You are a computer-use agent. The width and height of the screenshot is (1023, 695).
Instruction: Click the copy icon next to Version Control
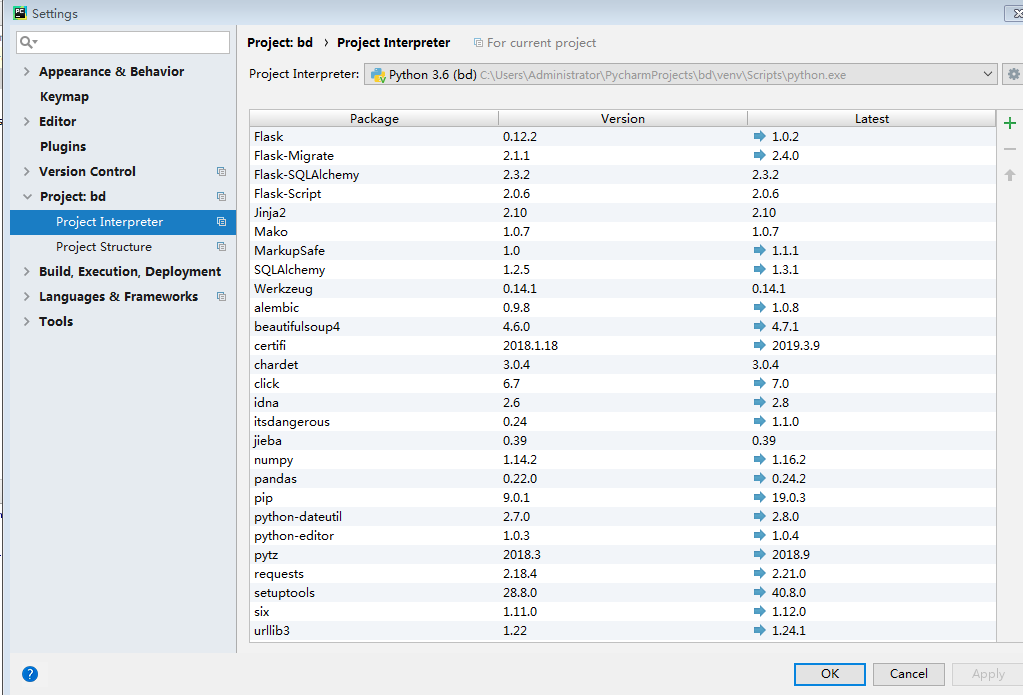(221, 172)
